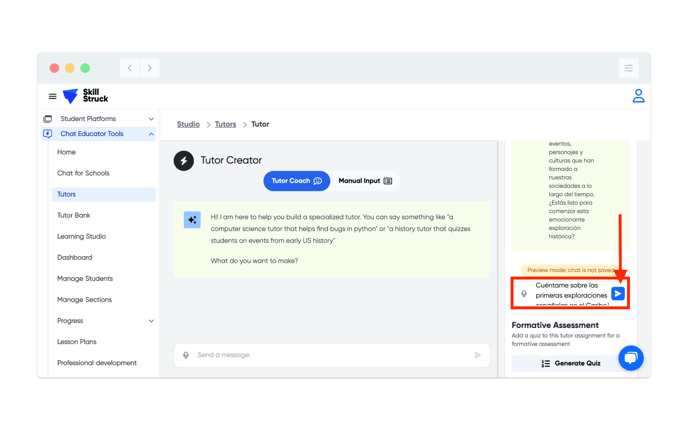
Task: Open Learning Studio in sidebar
Action: [x=82, y=236]
